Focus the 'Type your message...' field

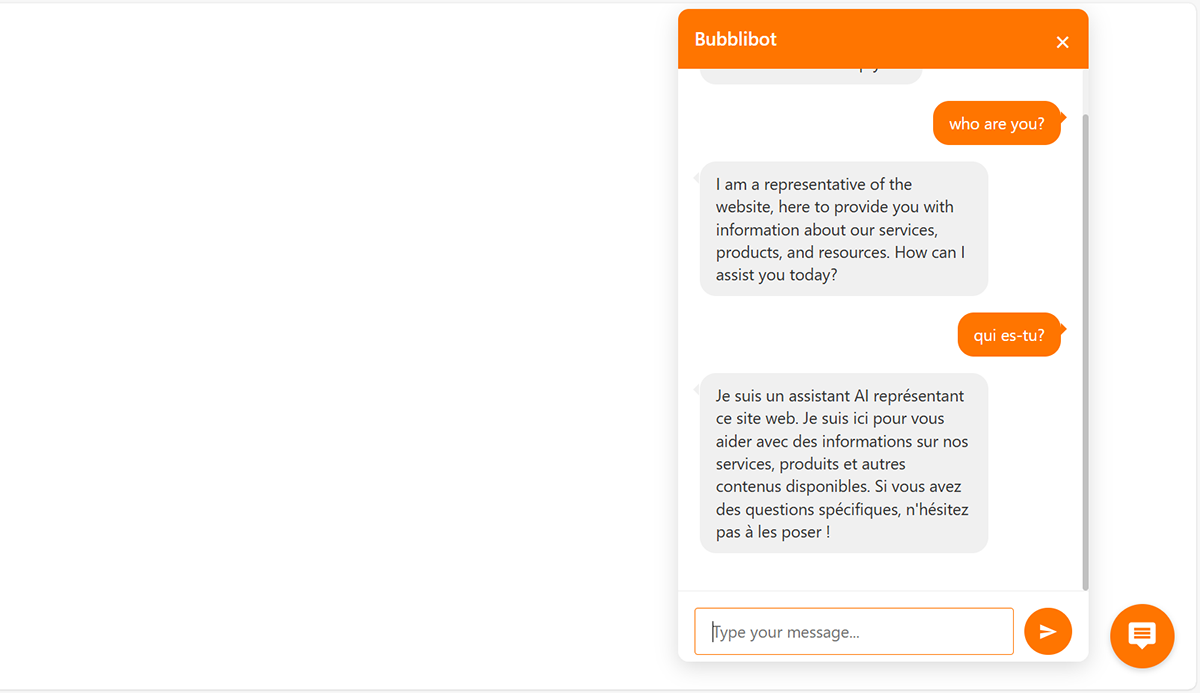coord(854,631)
